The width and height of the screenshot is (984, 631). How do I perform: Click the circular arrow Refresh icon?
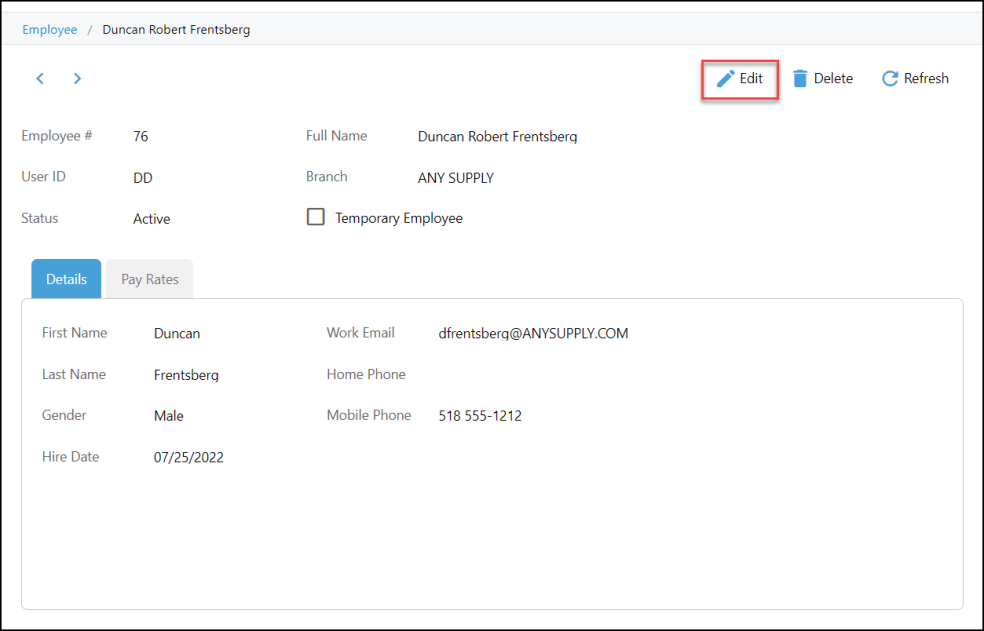point(889,78)
